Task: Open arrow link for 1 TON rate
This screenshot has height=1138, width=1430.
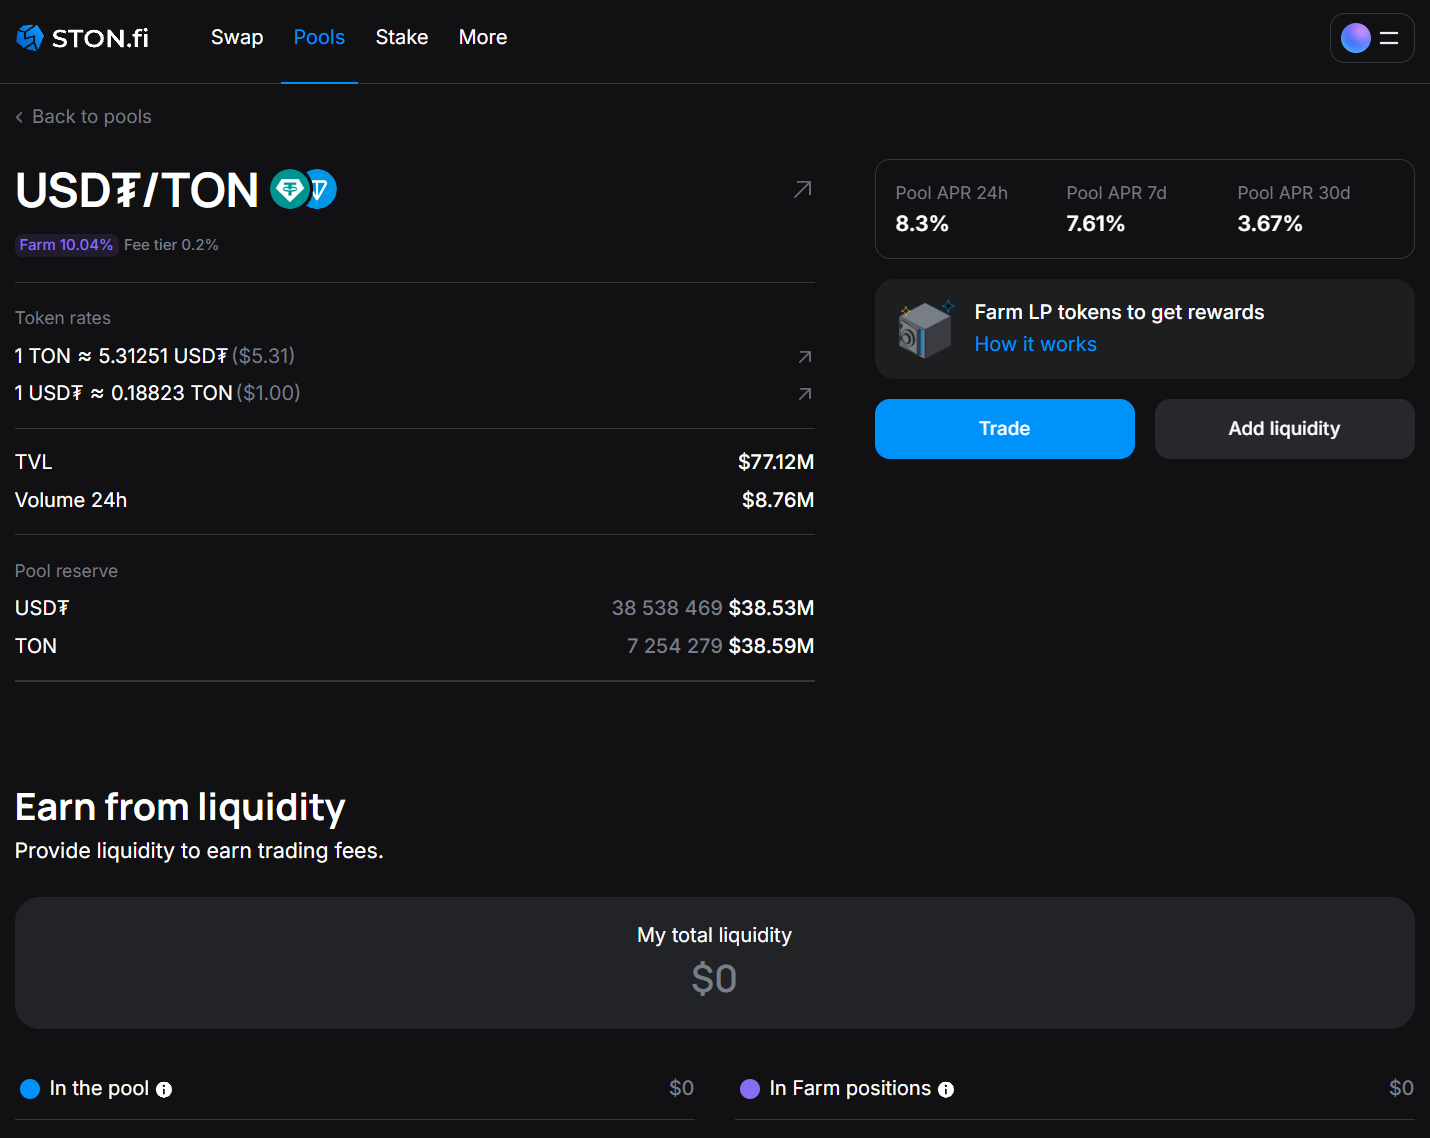Action: [804, 357]
